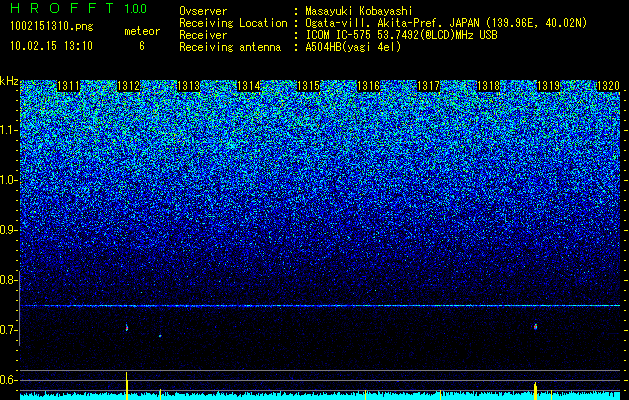Click the 0.6 kHz axis label

tap(8, 380)
